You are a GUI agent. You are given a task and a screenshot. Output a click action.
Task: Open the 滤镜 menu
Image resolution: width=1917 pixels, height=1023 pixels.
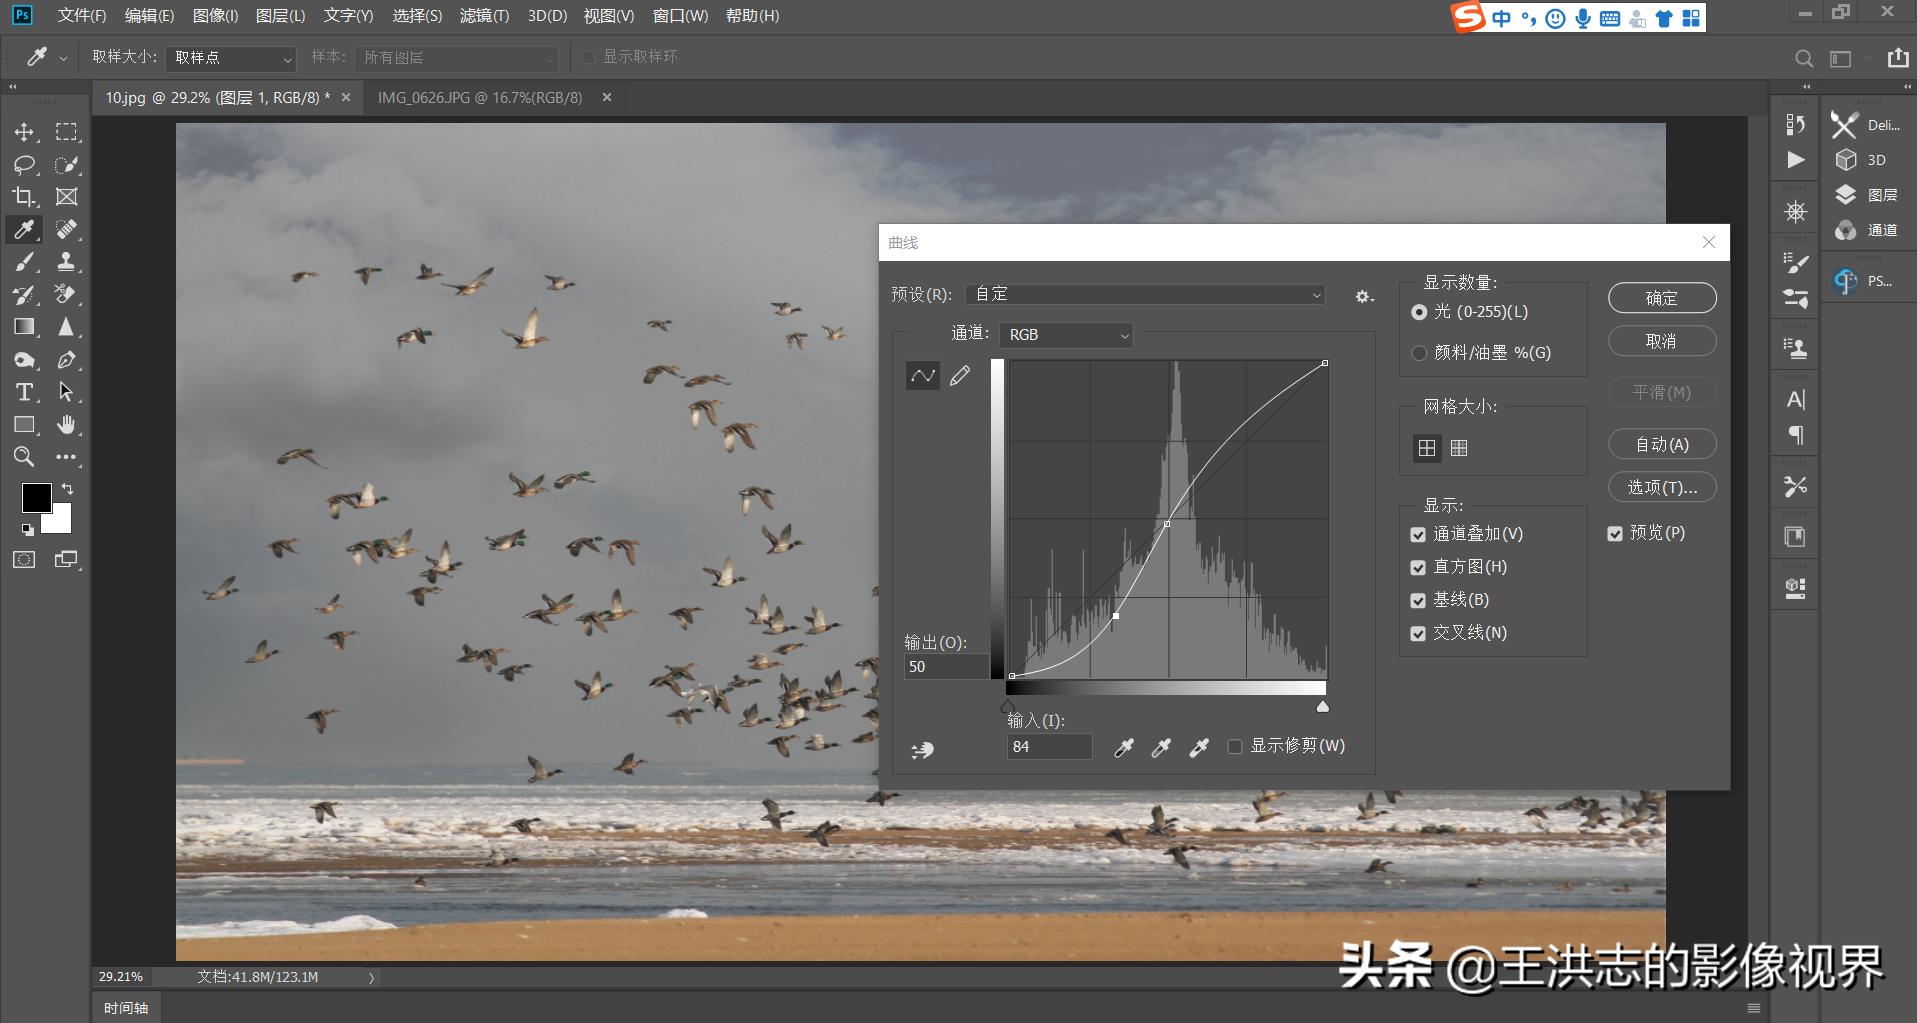(x=484, y=16)
